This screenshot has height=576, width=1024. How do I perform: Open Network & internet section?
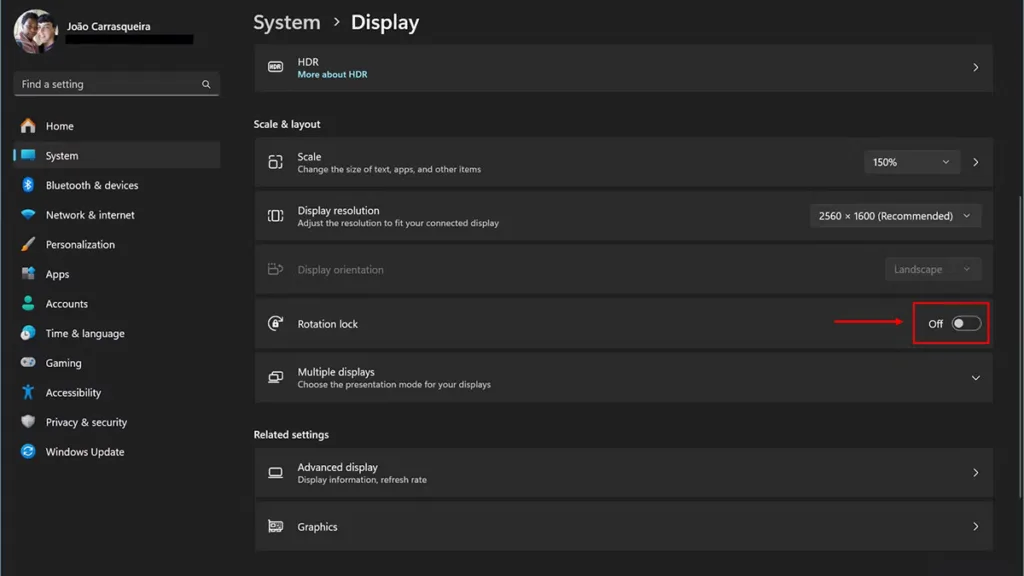tap(117, 214)
